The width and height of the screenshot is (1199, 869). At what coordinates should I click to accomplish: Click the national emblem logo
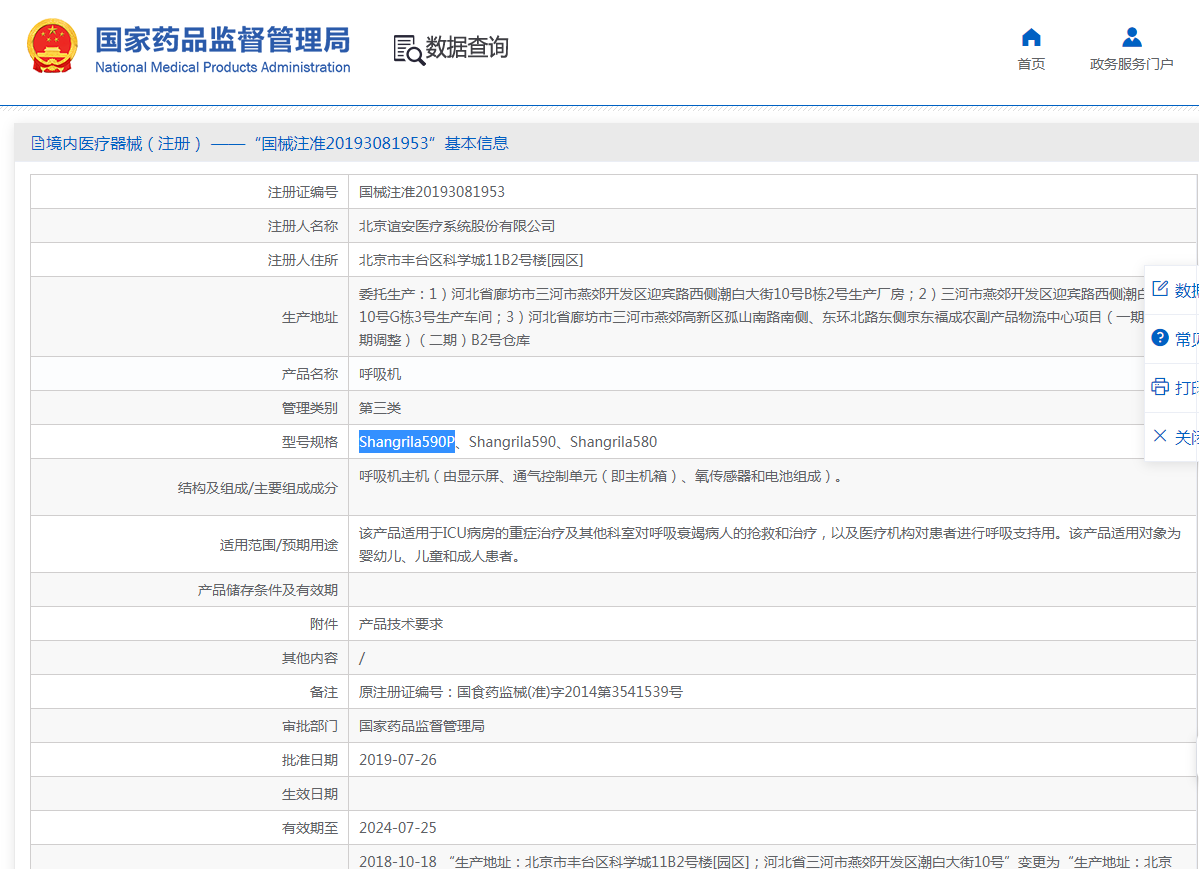52,46
